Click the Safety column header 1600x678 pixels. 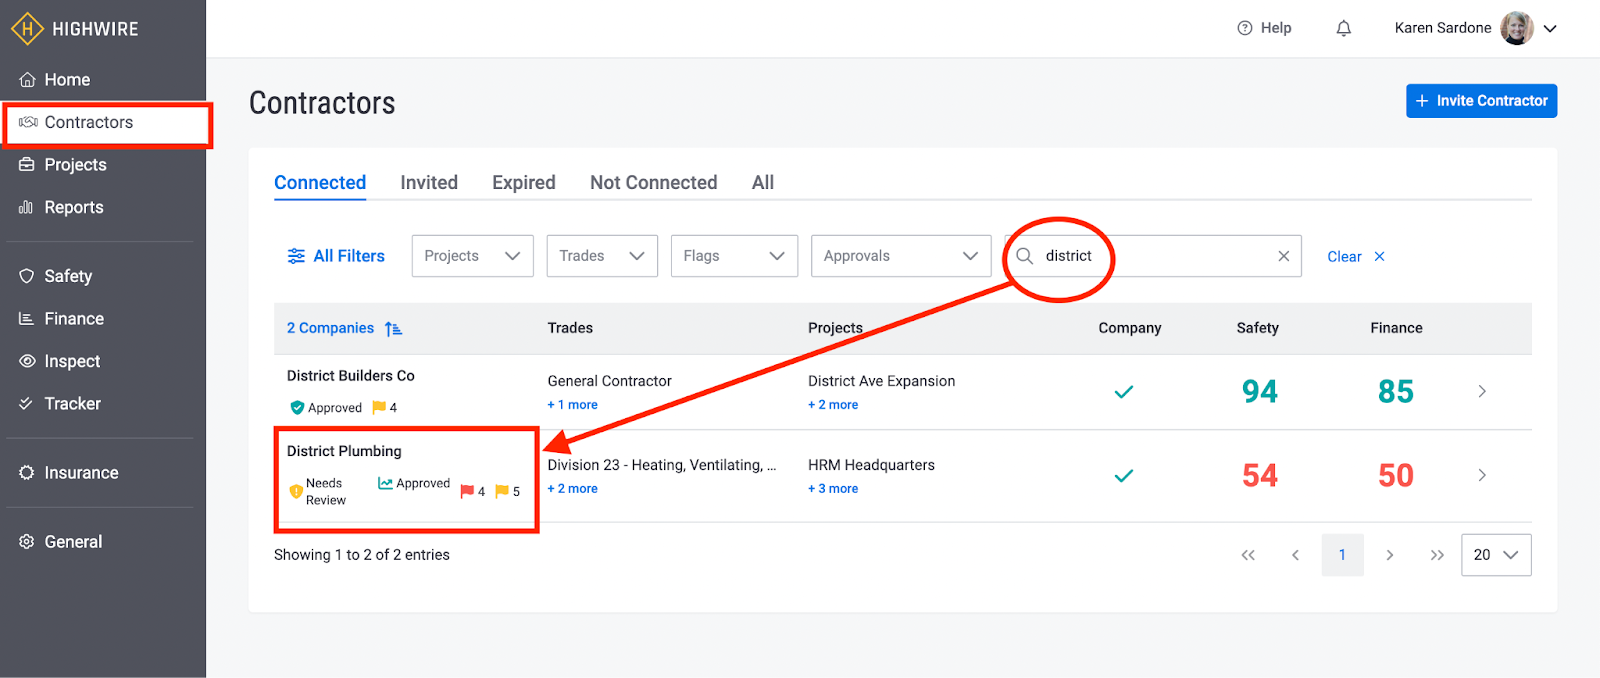click(x=1257, y=328)
